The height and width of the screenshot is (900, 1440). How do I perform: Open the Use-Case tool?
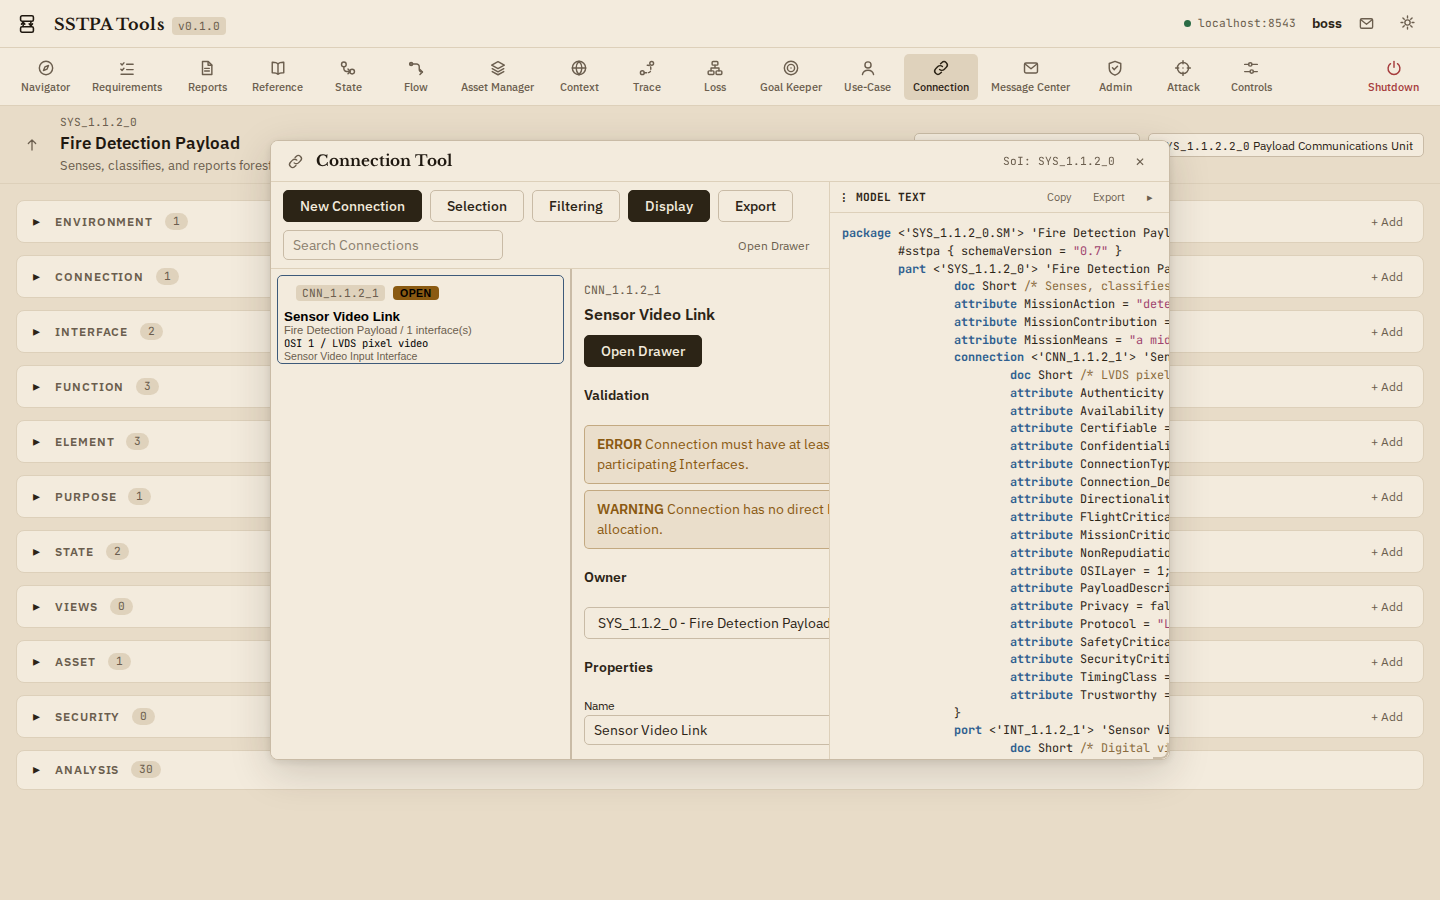[867, 77]
